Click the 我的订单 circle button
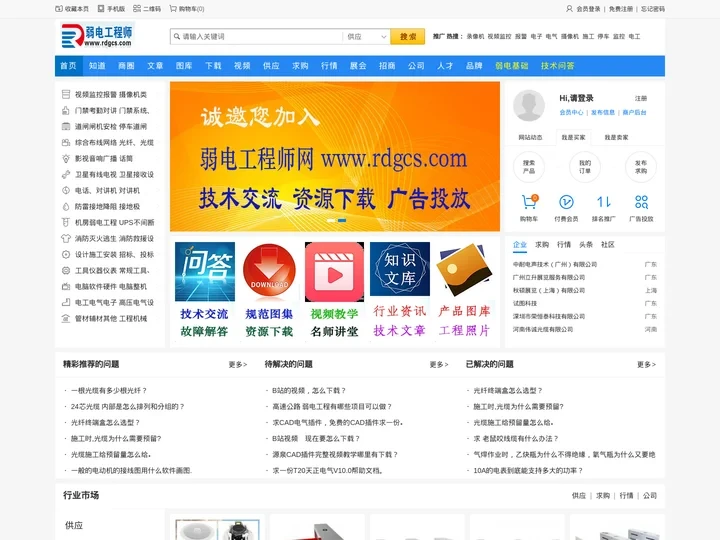Image resolution: width=720 pixels, height=540 pixels. pyautogui.click(x=585, y=167)
